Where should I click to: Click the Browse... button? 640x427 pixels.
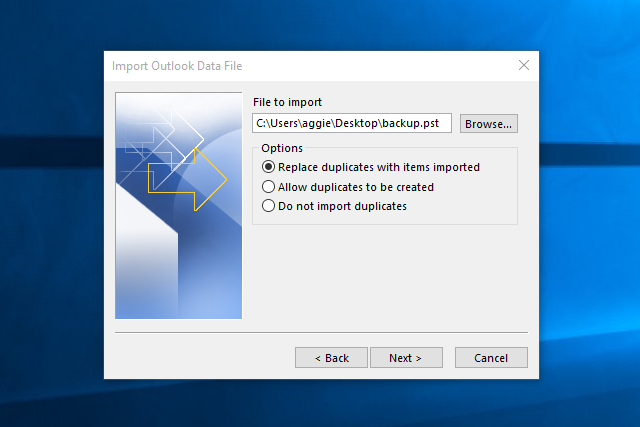(x=489, y=124)
